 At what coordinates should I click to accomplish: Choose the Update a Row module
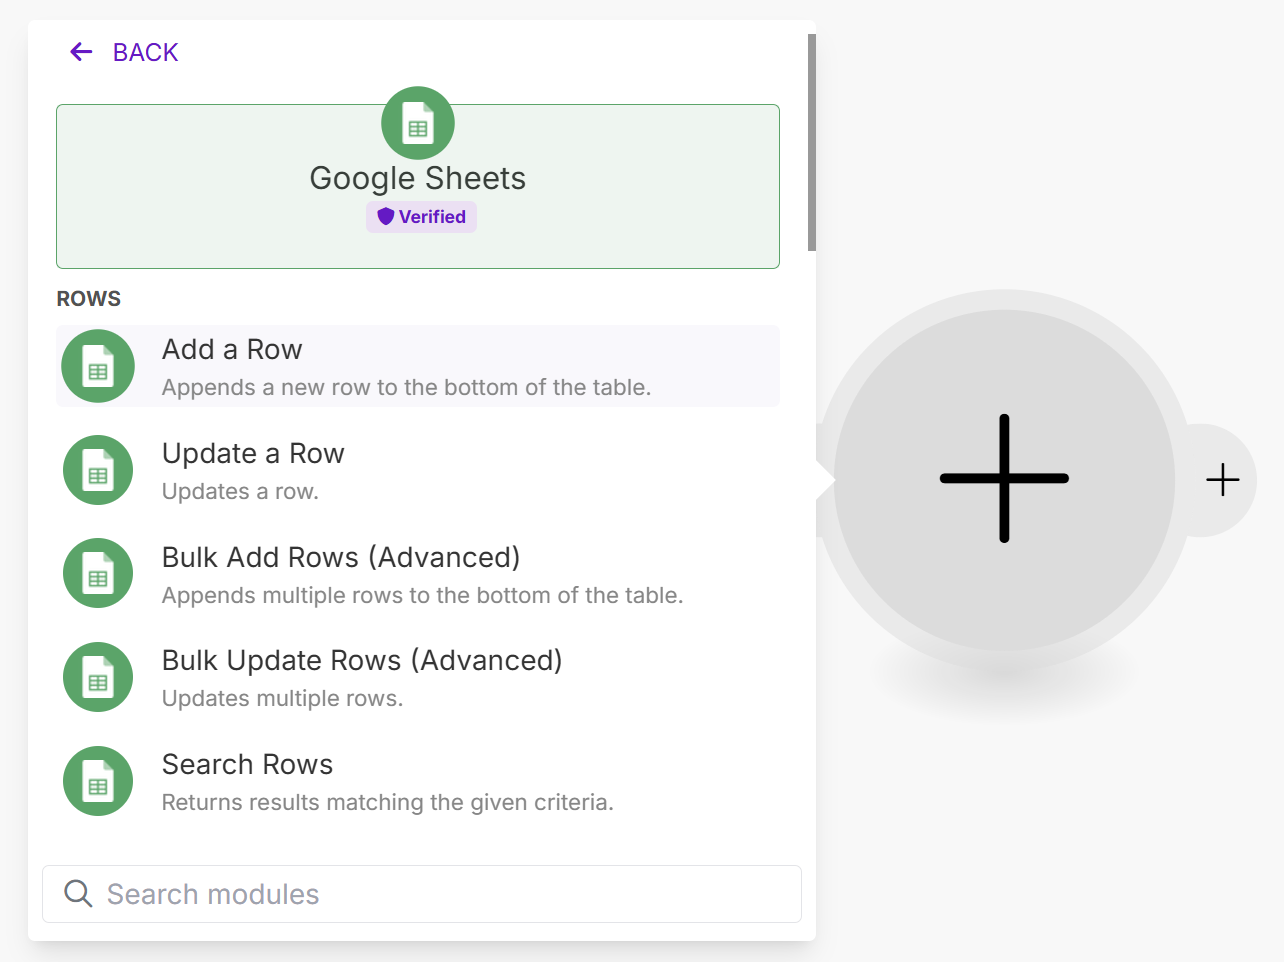[418, 470]
